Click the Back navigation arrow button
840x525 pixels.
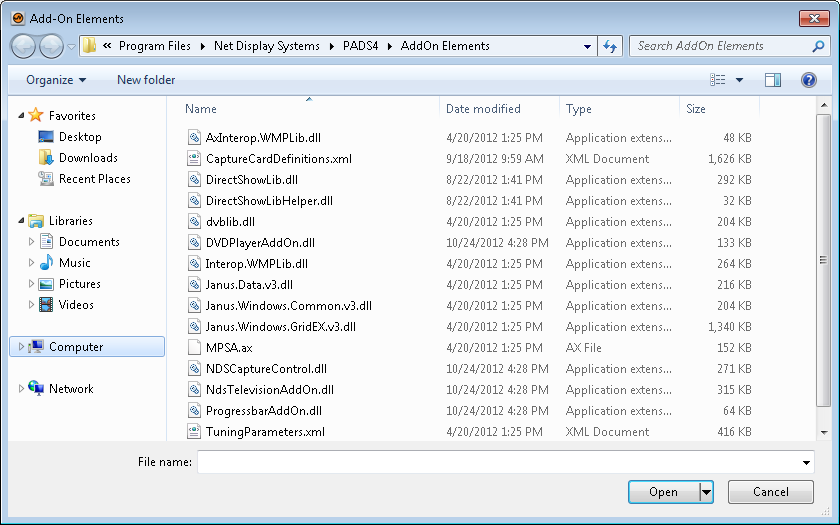click(24, 46)
